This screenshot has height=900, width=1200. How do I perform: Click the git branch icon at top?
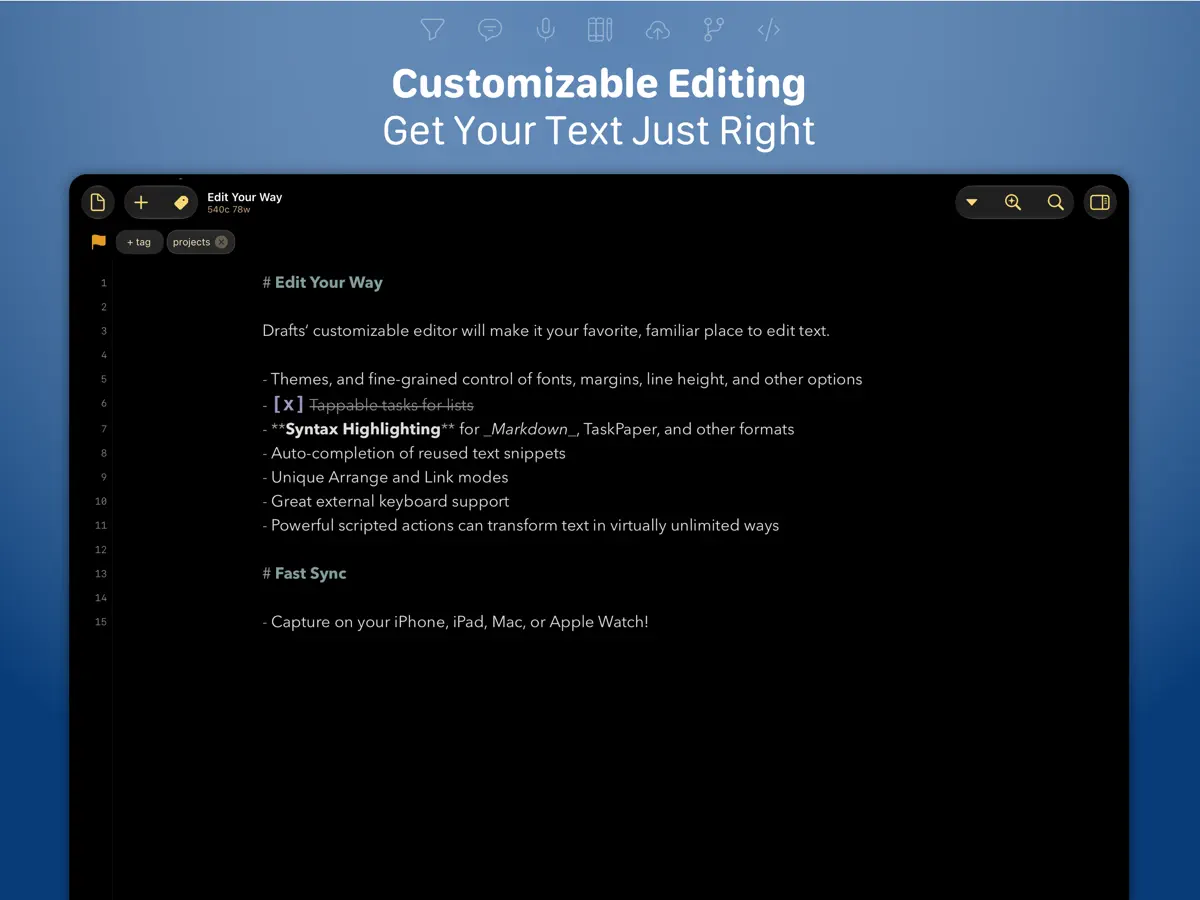pyautogui.click(x=713, y=30)
